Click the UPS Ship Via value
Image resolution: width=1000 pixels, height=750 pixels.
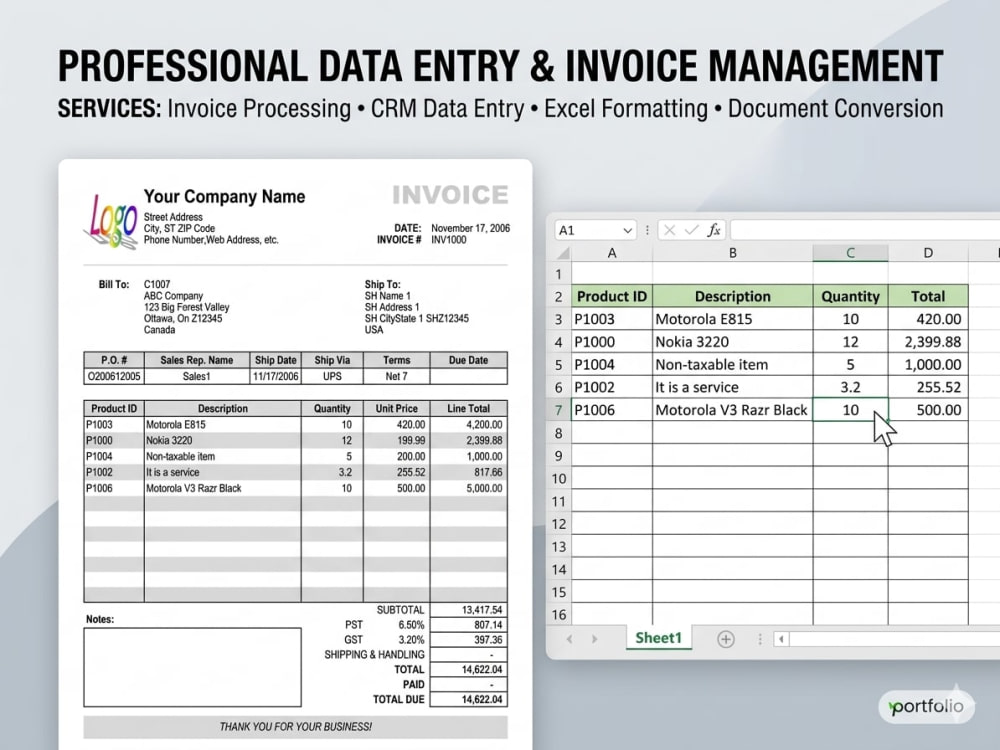pos(332,376)
